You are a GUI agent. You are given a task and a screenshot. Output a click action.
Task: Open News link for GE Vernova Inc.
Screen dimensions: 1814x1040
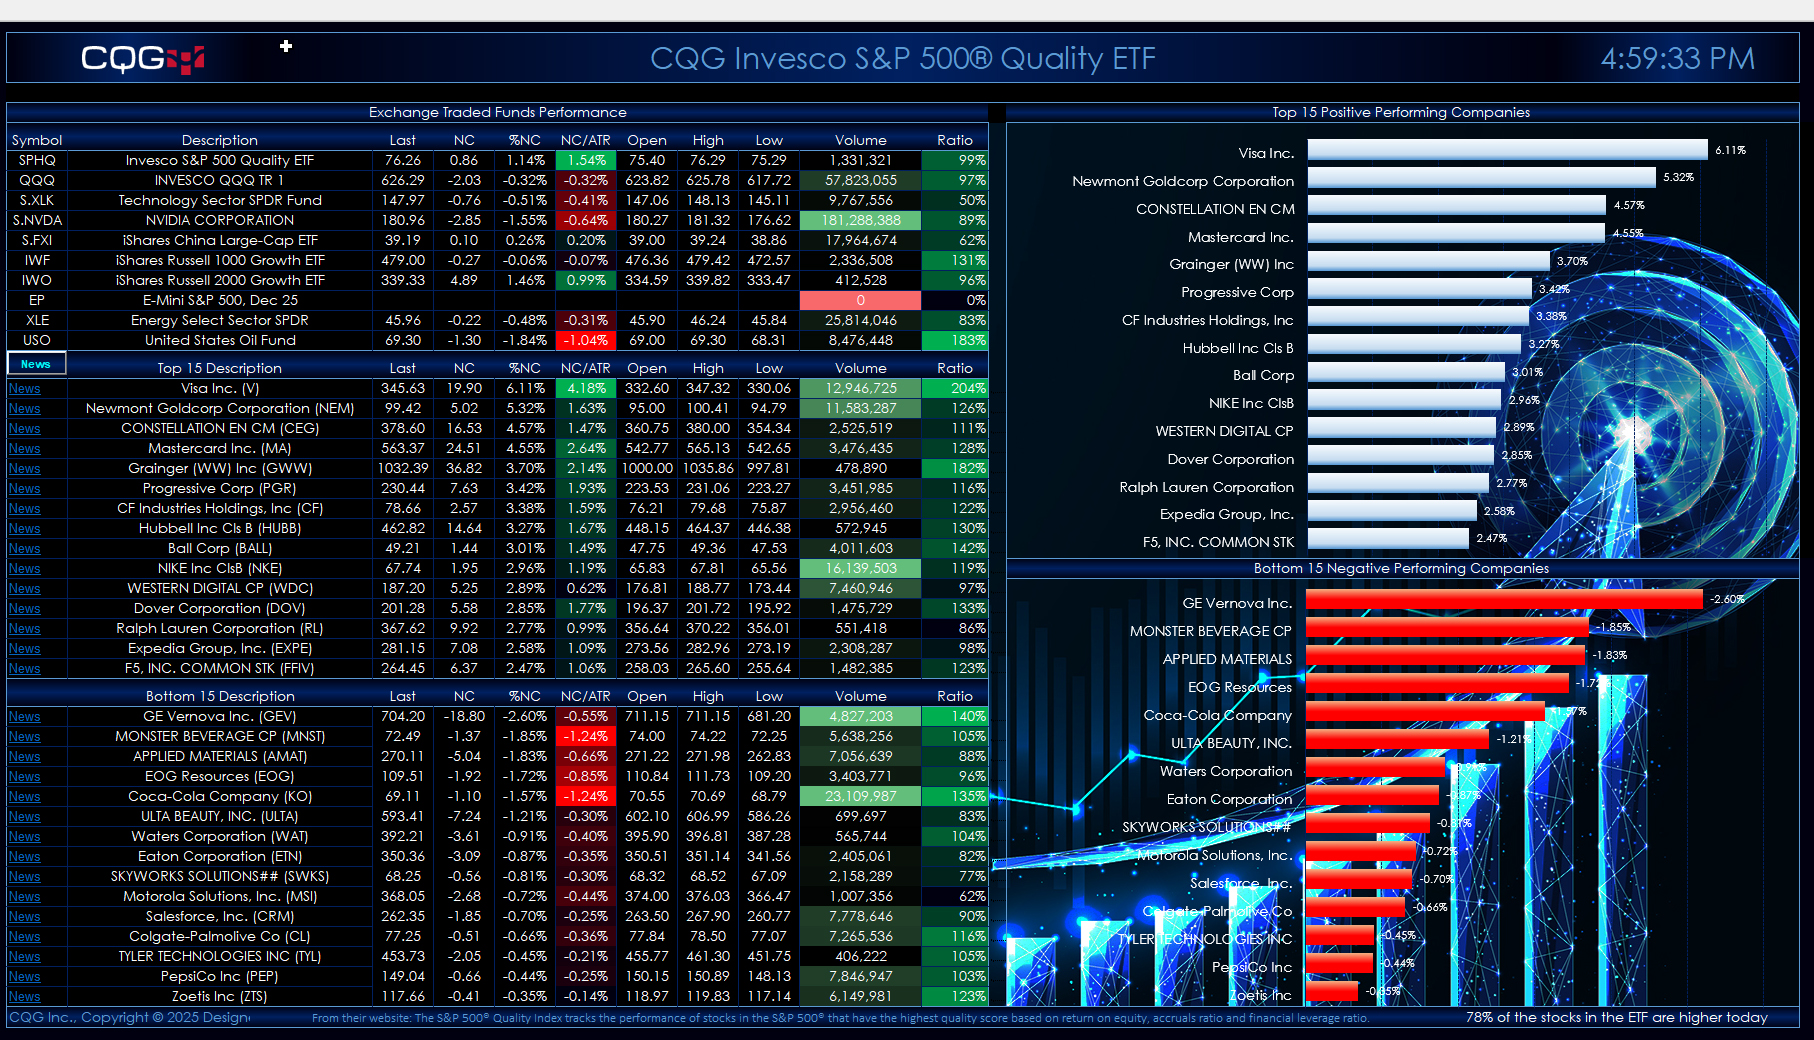click(x=25, y=717)
